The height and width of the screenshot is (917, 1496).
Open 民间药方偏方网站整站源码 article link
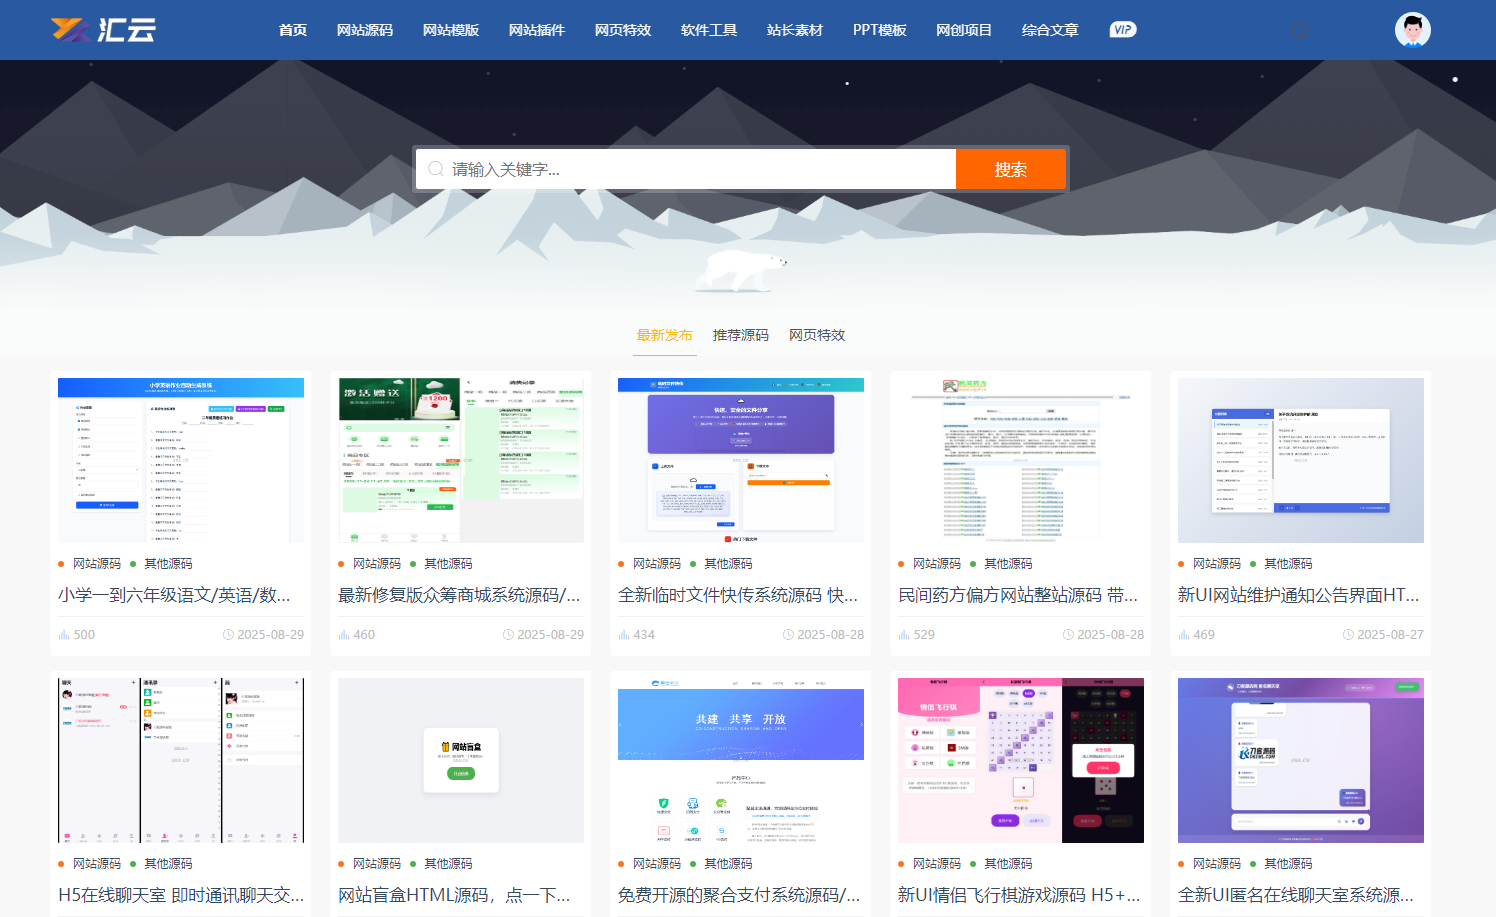click(x=1017, y=595)
